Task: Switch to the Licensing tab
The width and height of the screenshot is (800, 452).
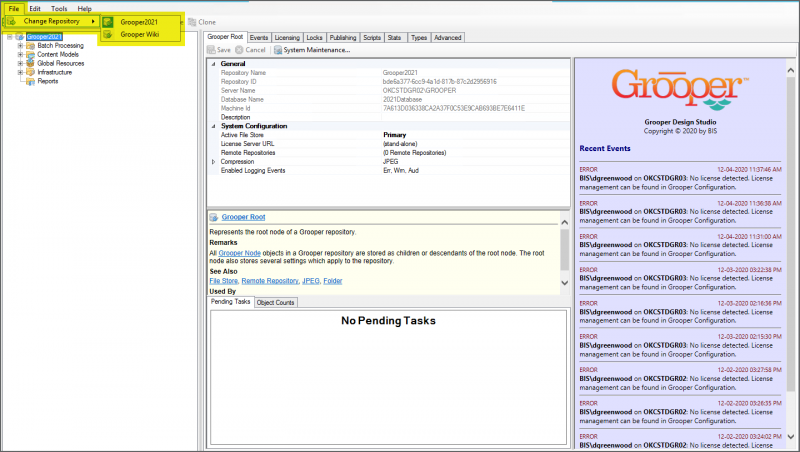Action: [x=287, y=38]
